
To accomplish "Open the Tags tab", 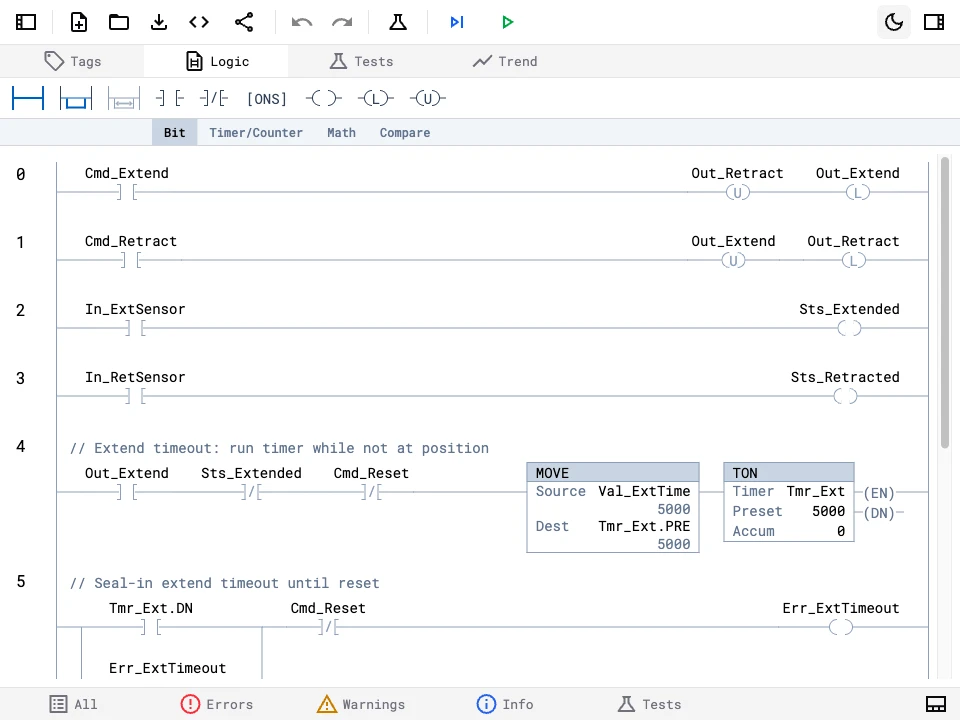I will coord(73,61).
